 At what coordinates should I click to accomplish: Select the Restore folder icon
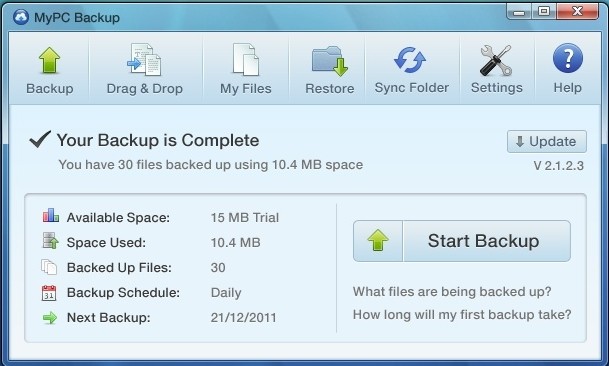pos(330,61)
